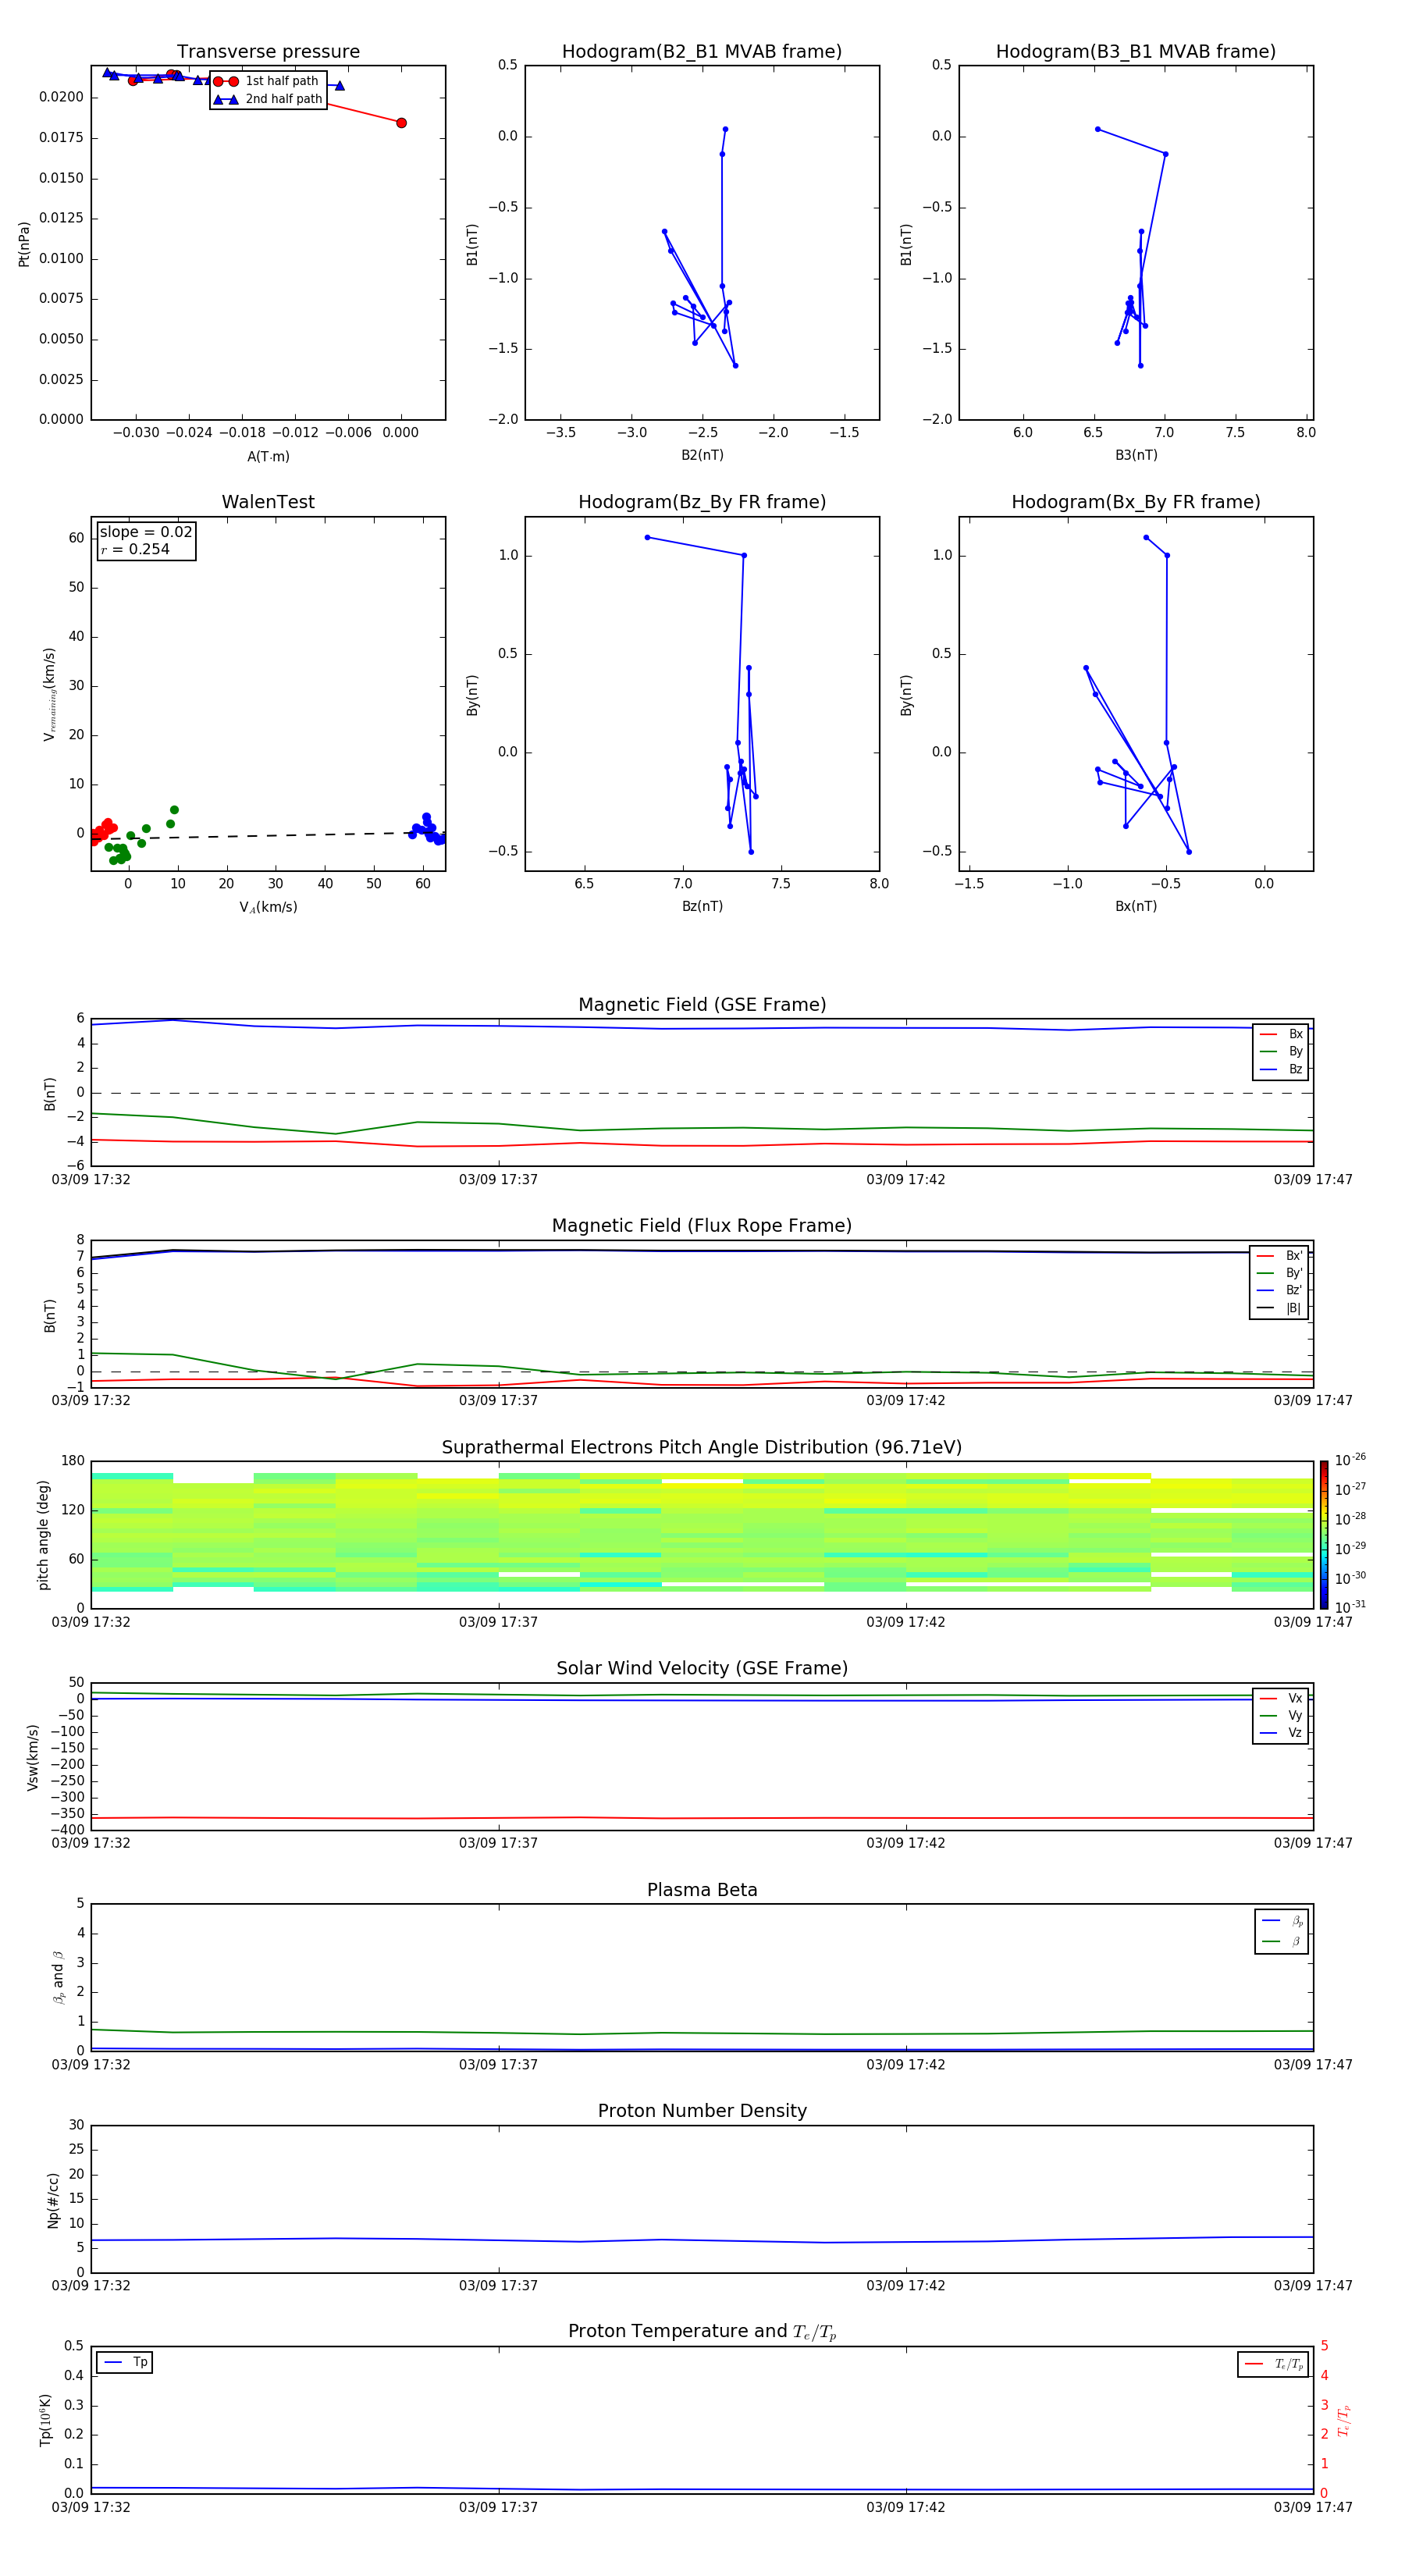Click the pitch angle colorbar scale

(1324, 1534)
